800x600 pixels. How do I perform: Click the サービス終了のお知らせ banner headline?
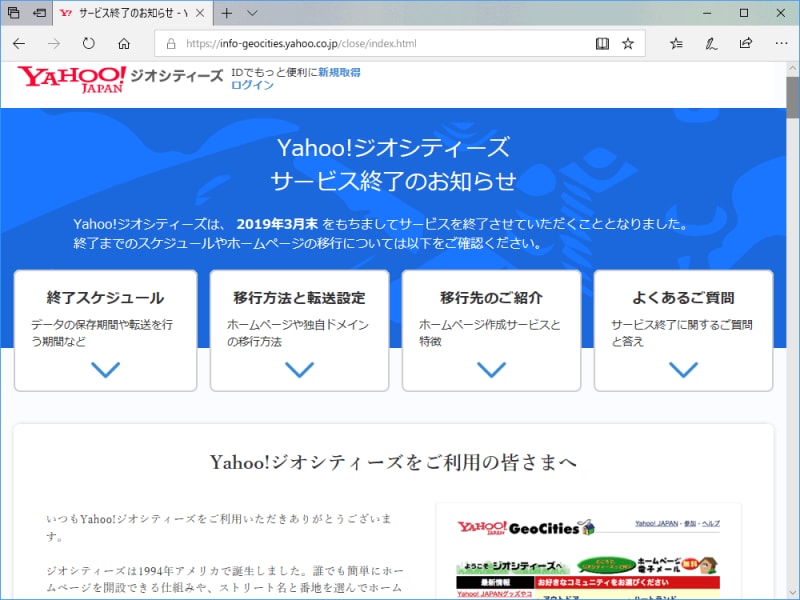coord(393,181)
